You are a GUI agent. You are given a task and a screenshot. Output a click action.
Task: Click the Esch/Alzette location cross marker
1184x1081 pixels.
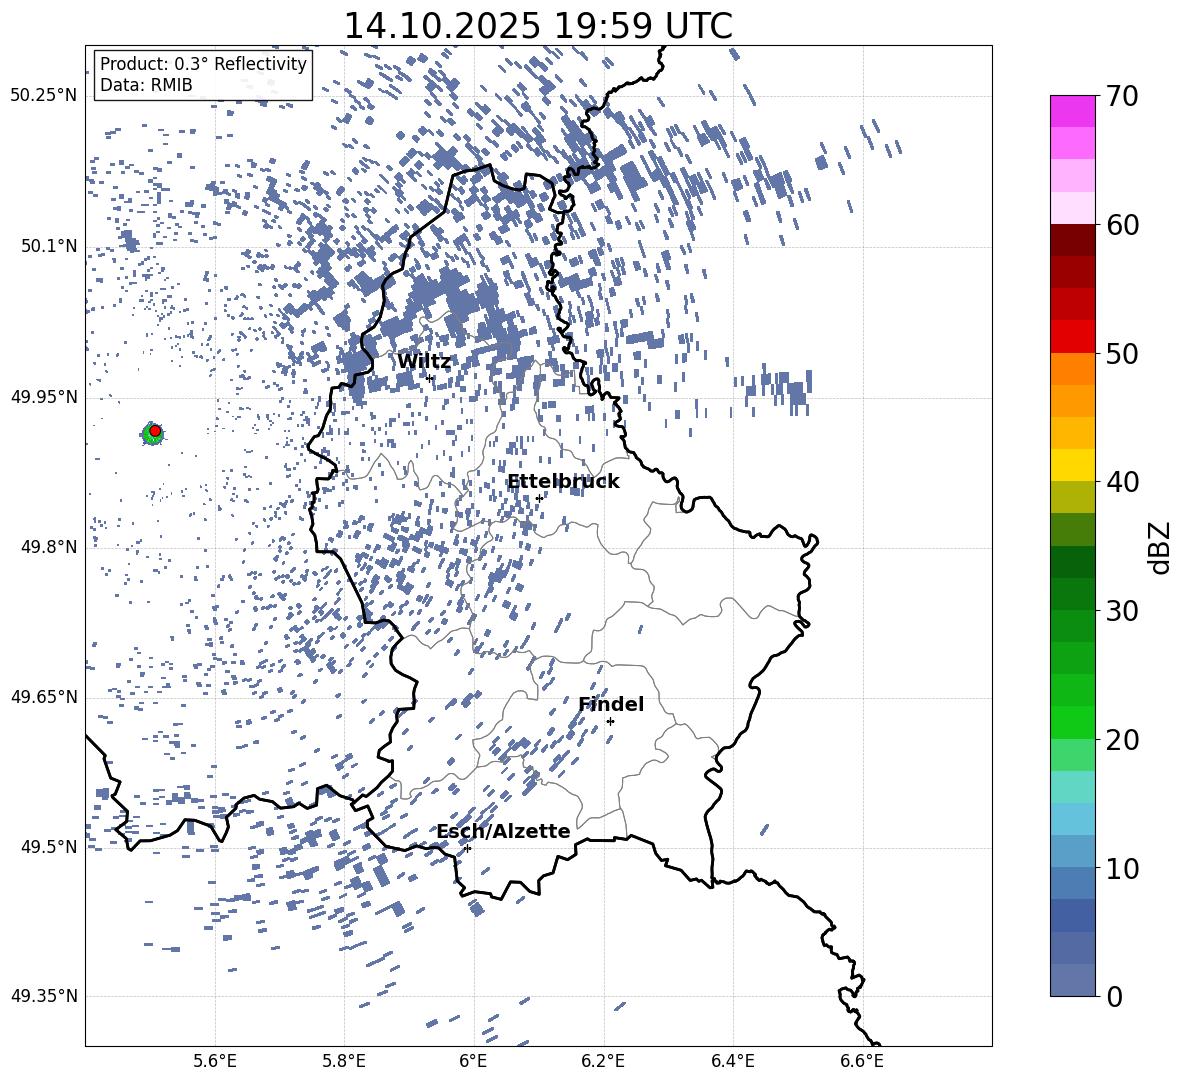click(x=467, y=848)
